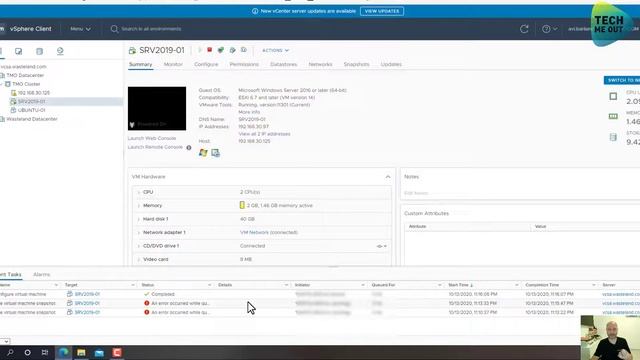Click the red power off VM icon

point(209,50)
